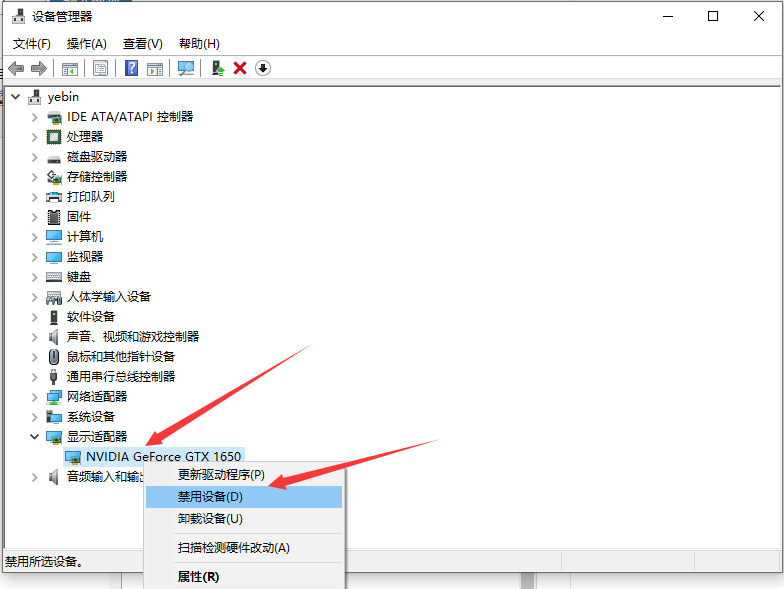Select the yebin root label

pyautogui.click(x=63, y=96)
